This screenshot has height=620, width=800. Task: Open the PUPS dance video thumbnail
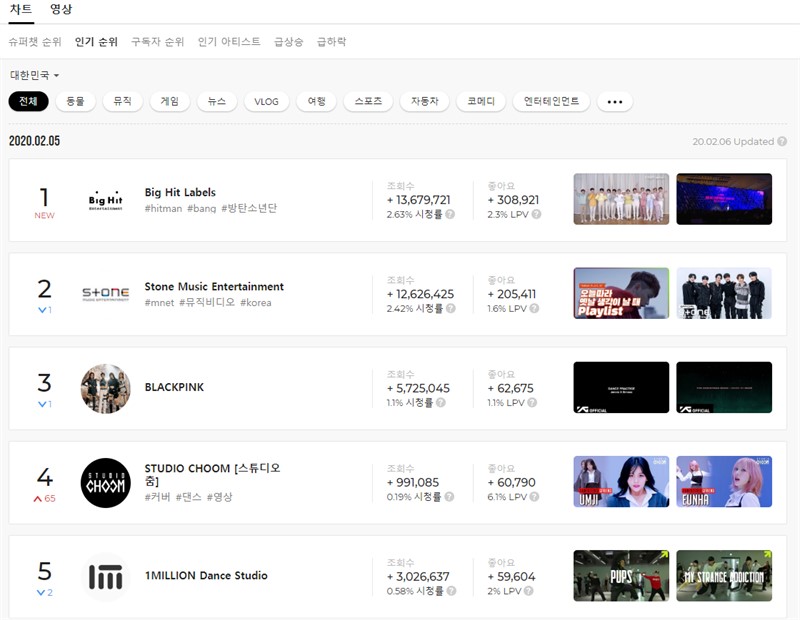coord(621,576)
